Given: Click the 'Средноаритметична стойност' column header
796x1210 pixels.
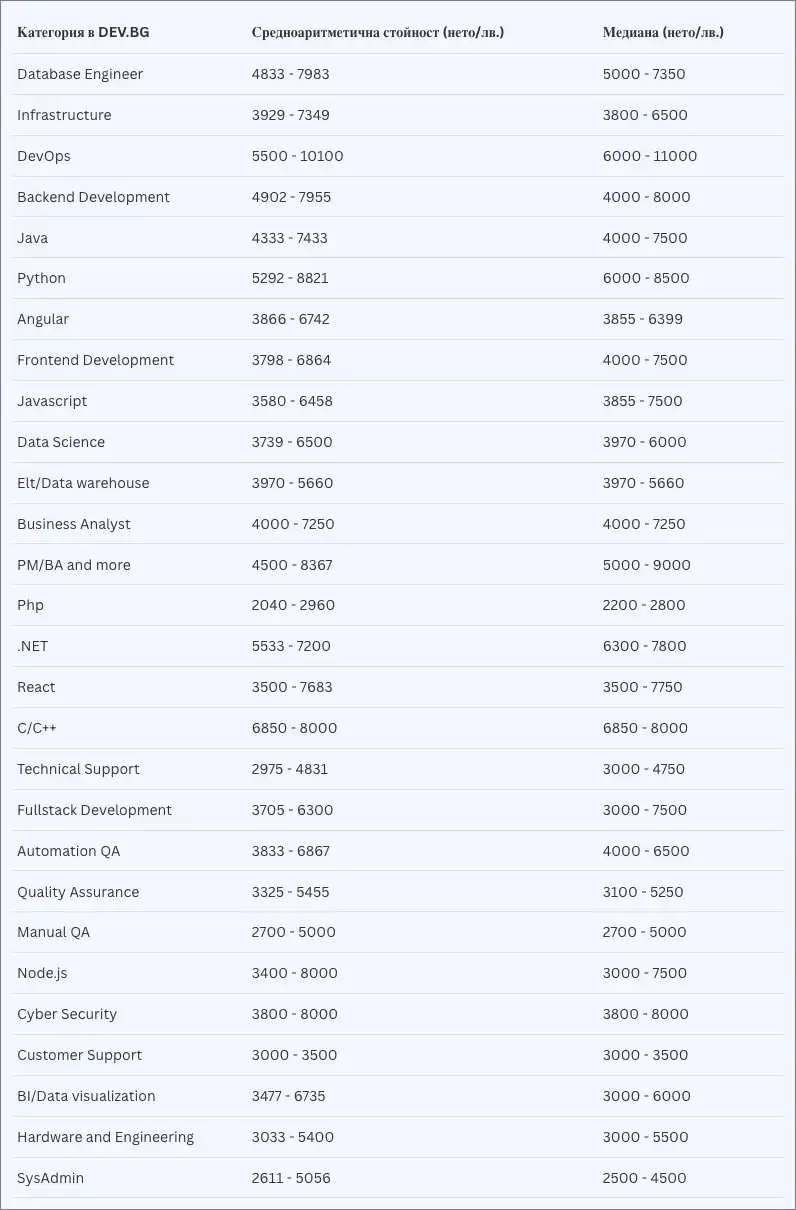Looking at the screenshot, I should [x=377, y=32].
